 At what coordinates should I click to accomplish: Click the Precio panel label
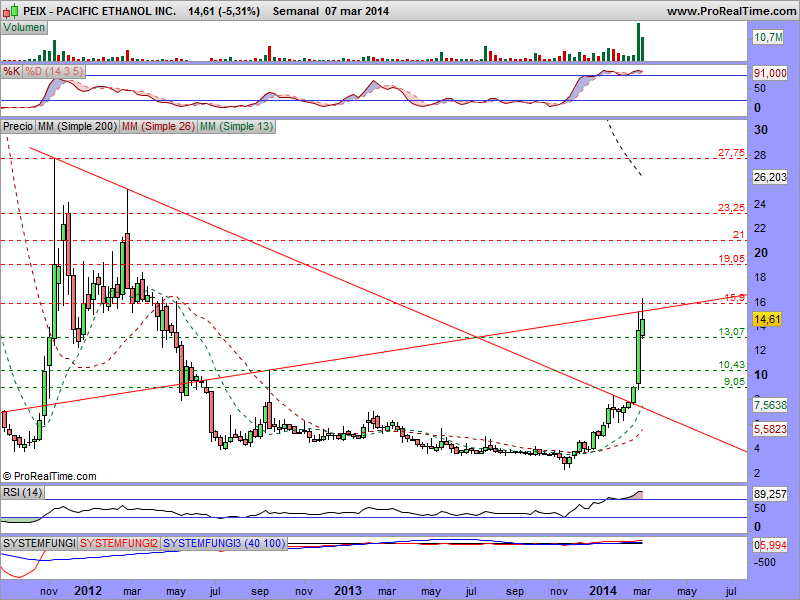coord(18,126)
